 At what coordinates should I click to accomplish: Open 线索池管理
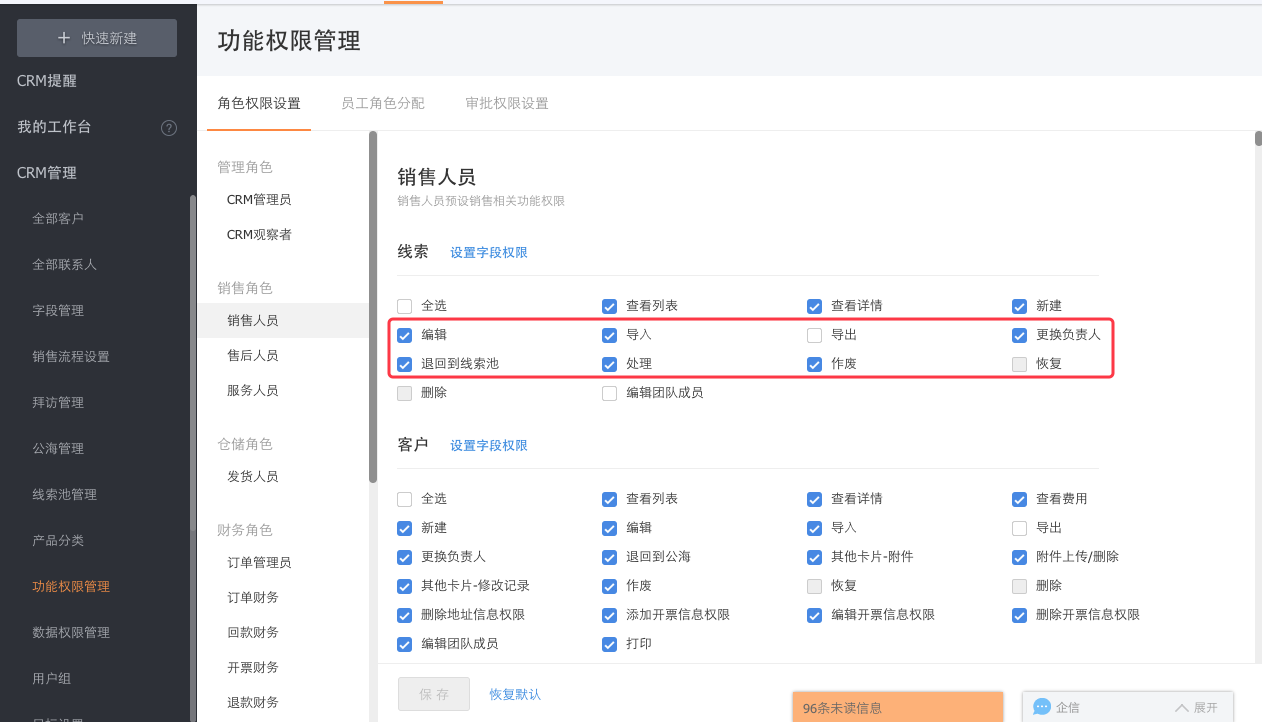click(x=64, y=495)
